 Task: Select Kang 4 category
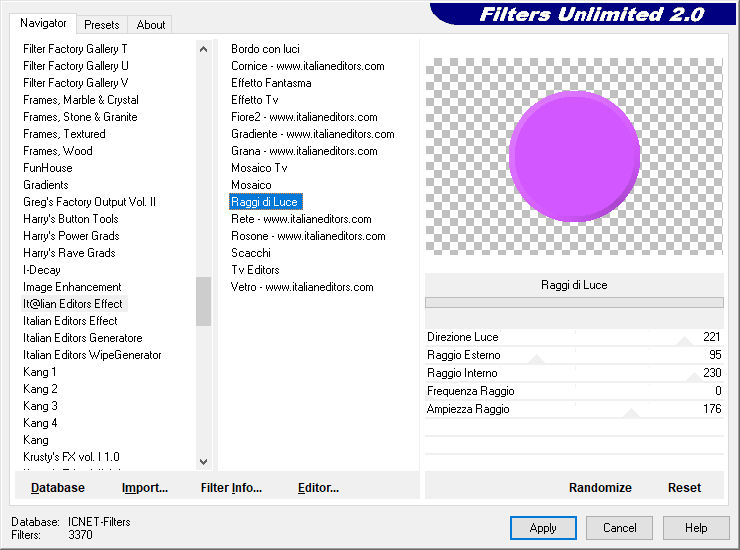[x=40, y=423]
